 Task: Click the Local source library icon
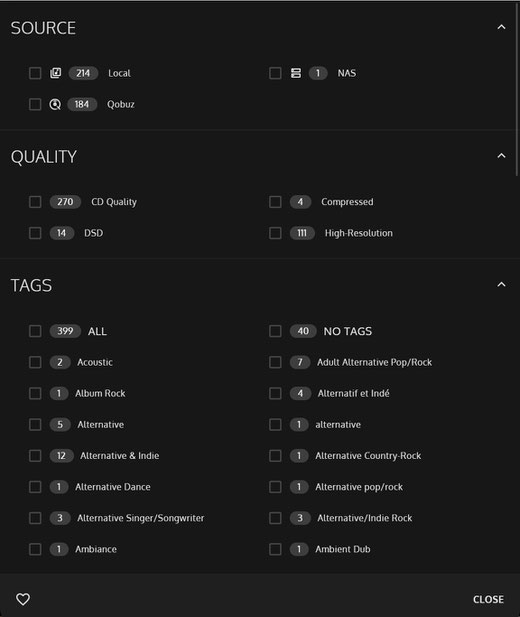(56, 73)
